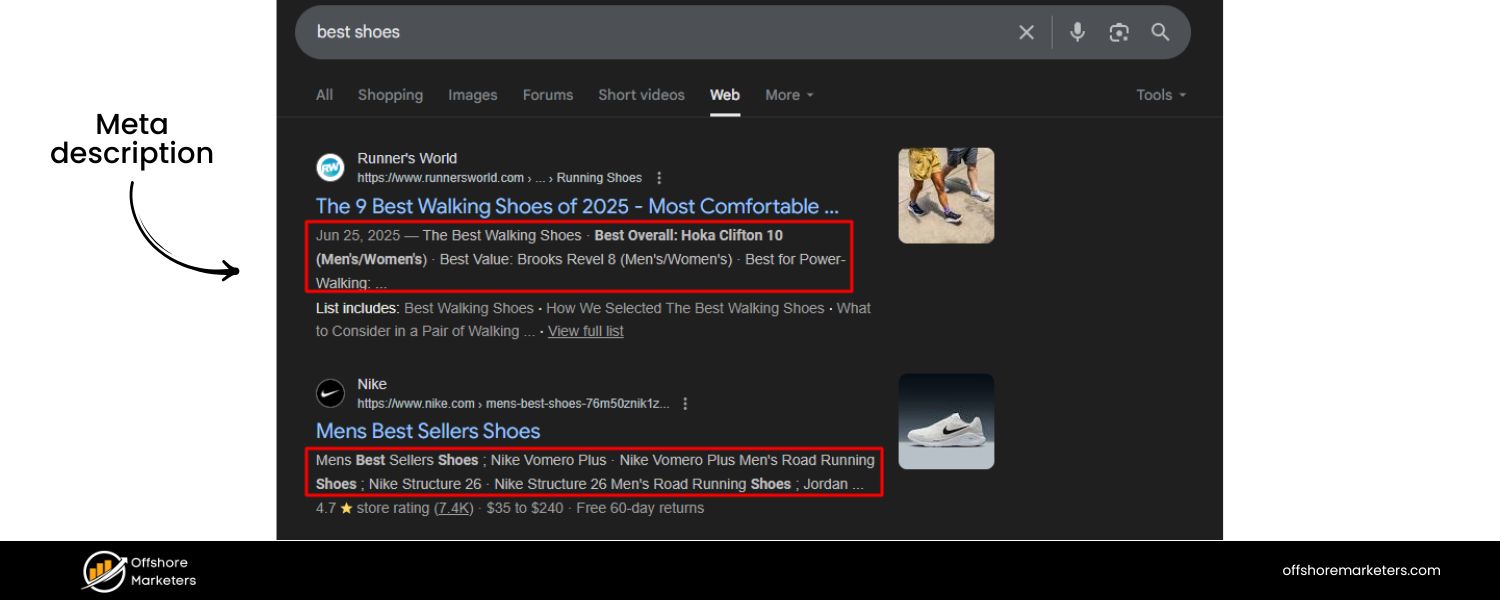Click the View full list link

(x=585, y=331)
